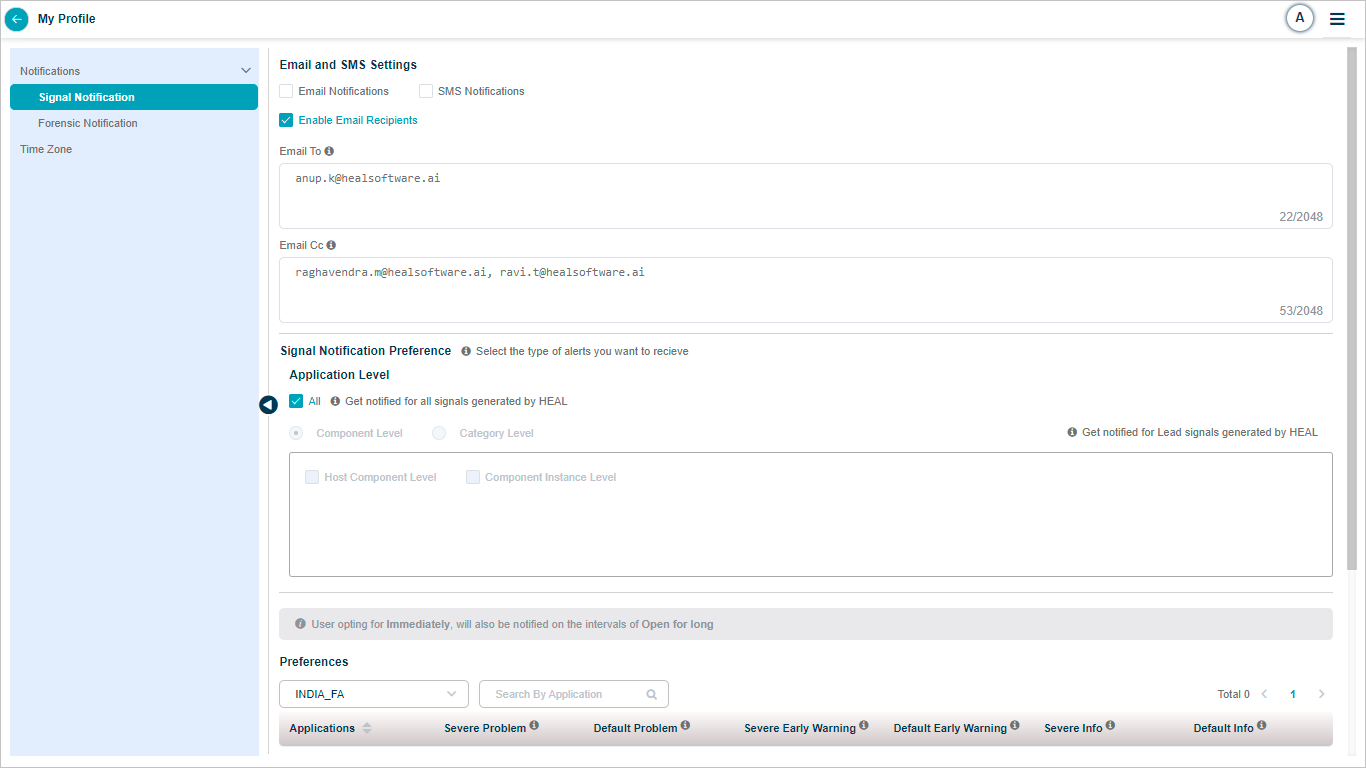1366x768 pixels.
Task: Click the 'Preferences' heading
Action: (x=314, y=662)
